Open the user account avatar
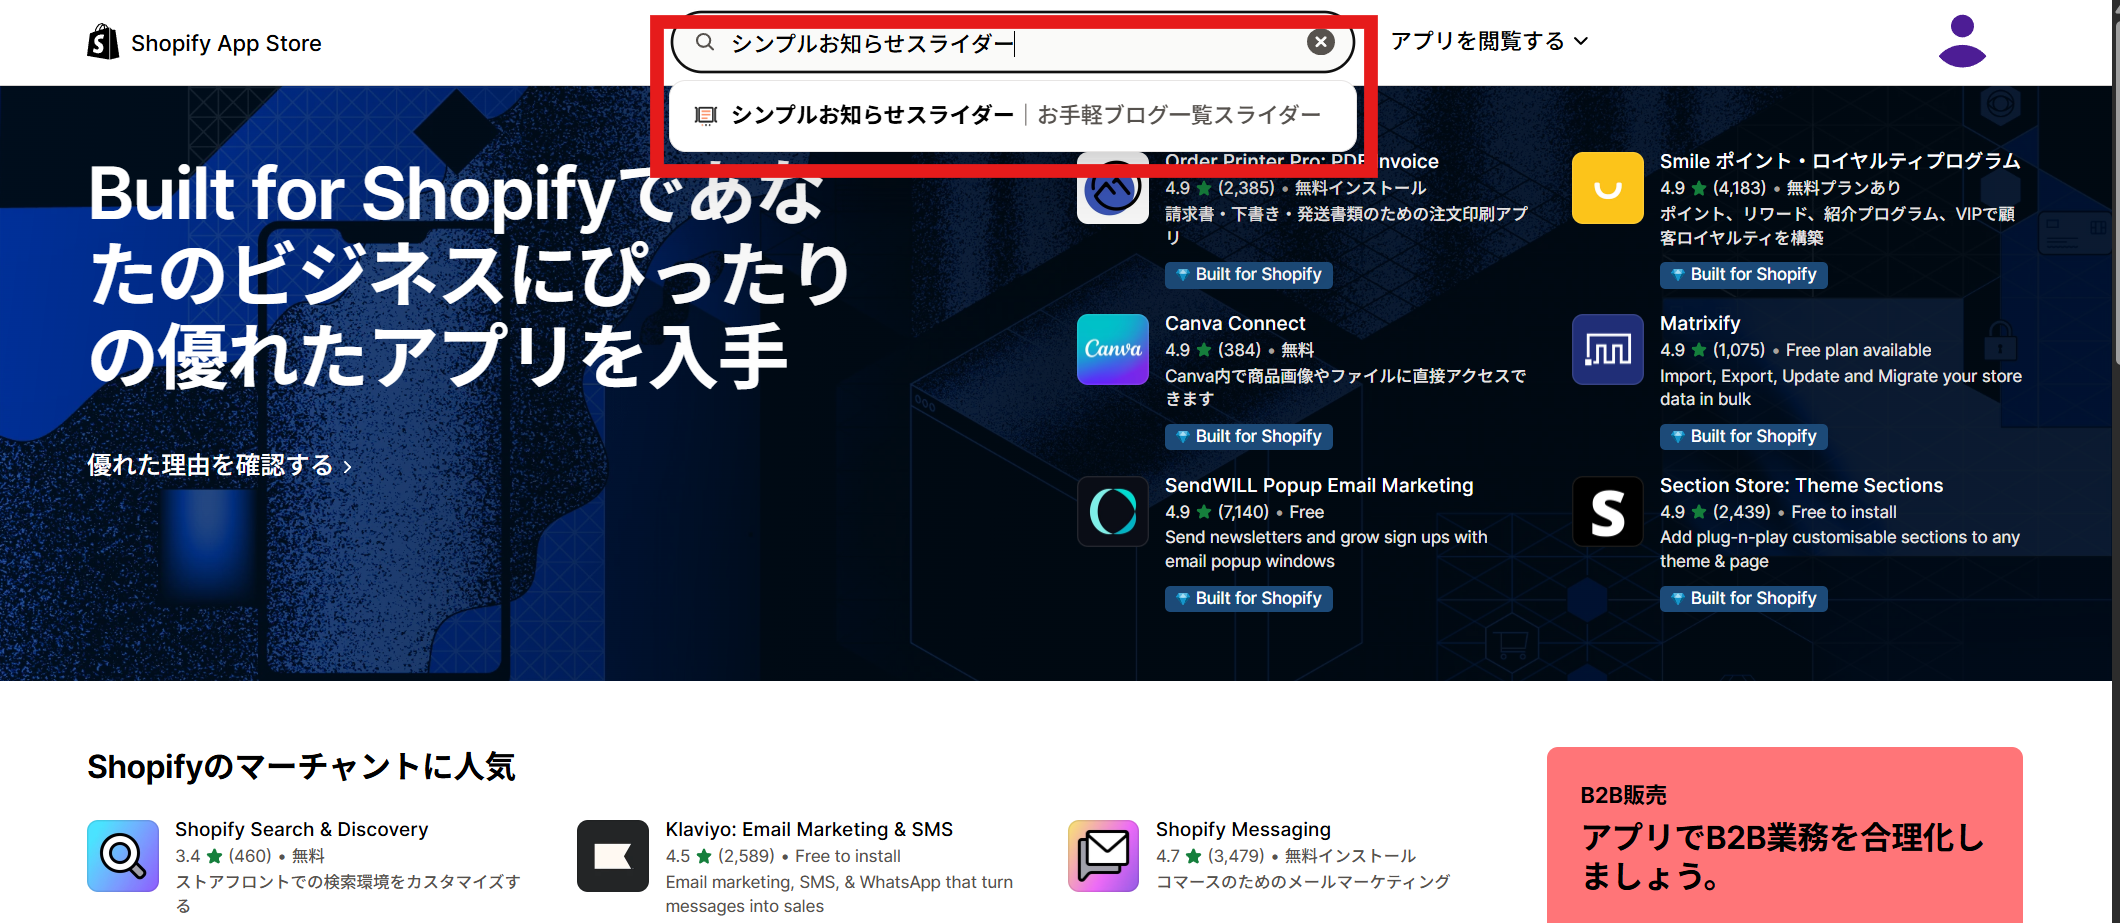This screenshot has height=923, width=2120. (1961, 42)
